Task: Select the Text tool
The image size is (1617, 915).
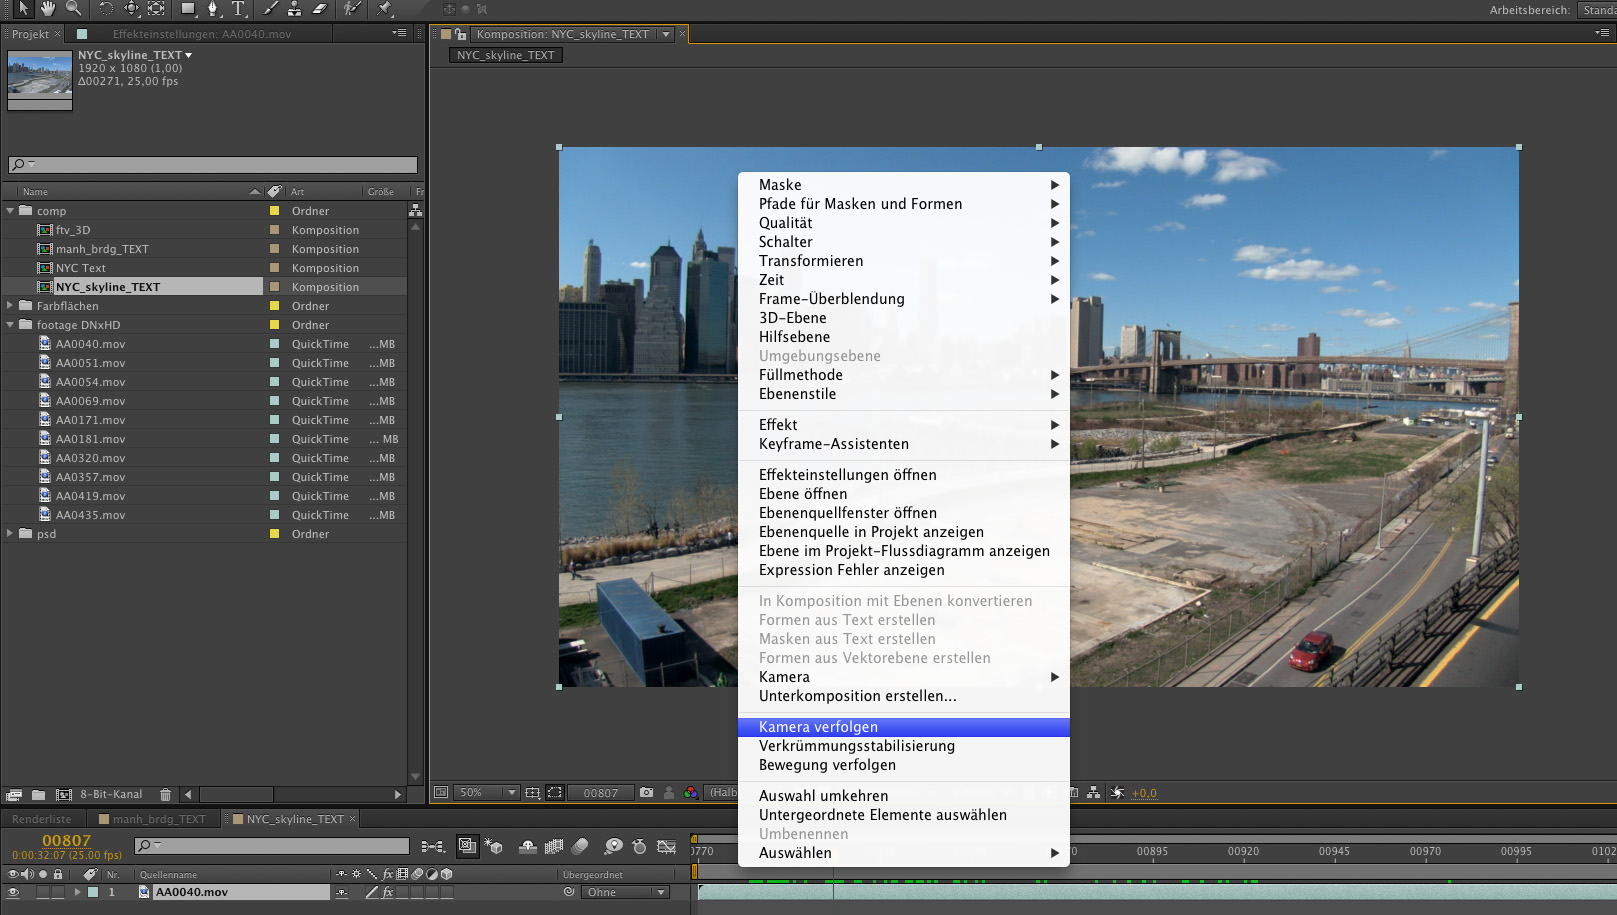Action: pos(238,9)
